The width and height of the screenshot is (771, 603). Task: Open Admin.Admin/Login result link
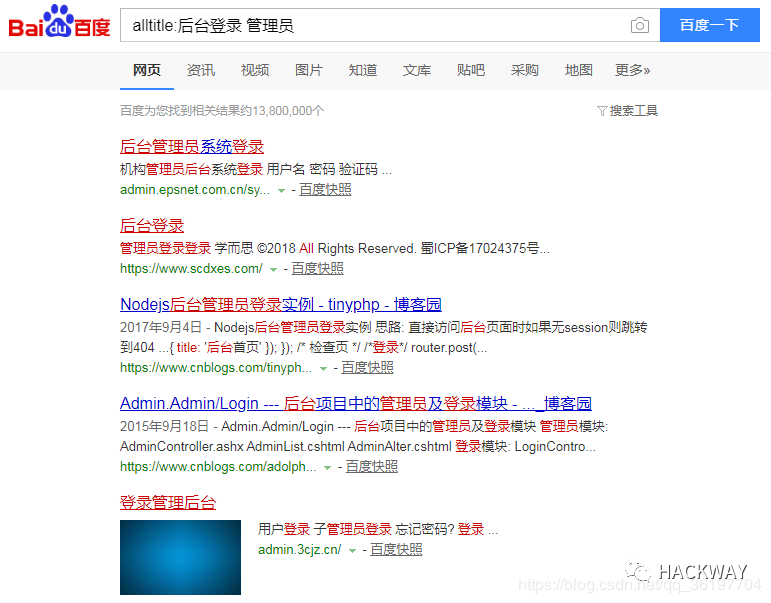(x=356, y=403)
